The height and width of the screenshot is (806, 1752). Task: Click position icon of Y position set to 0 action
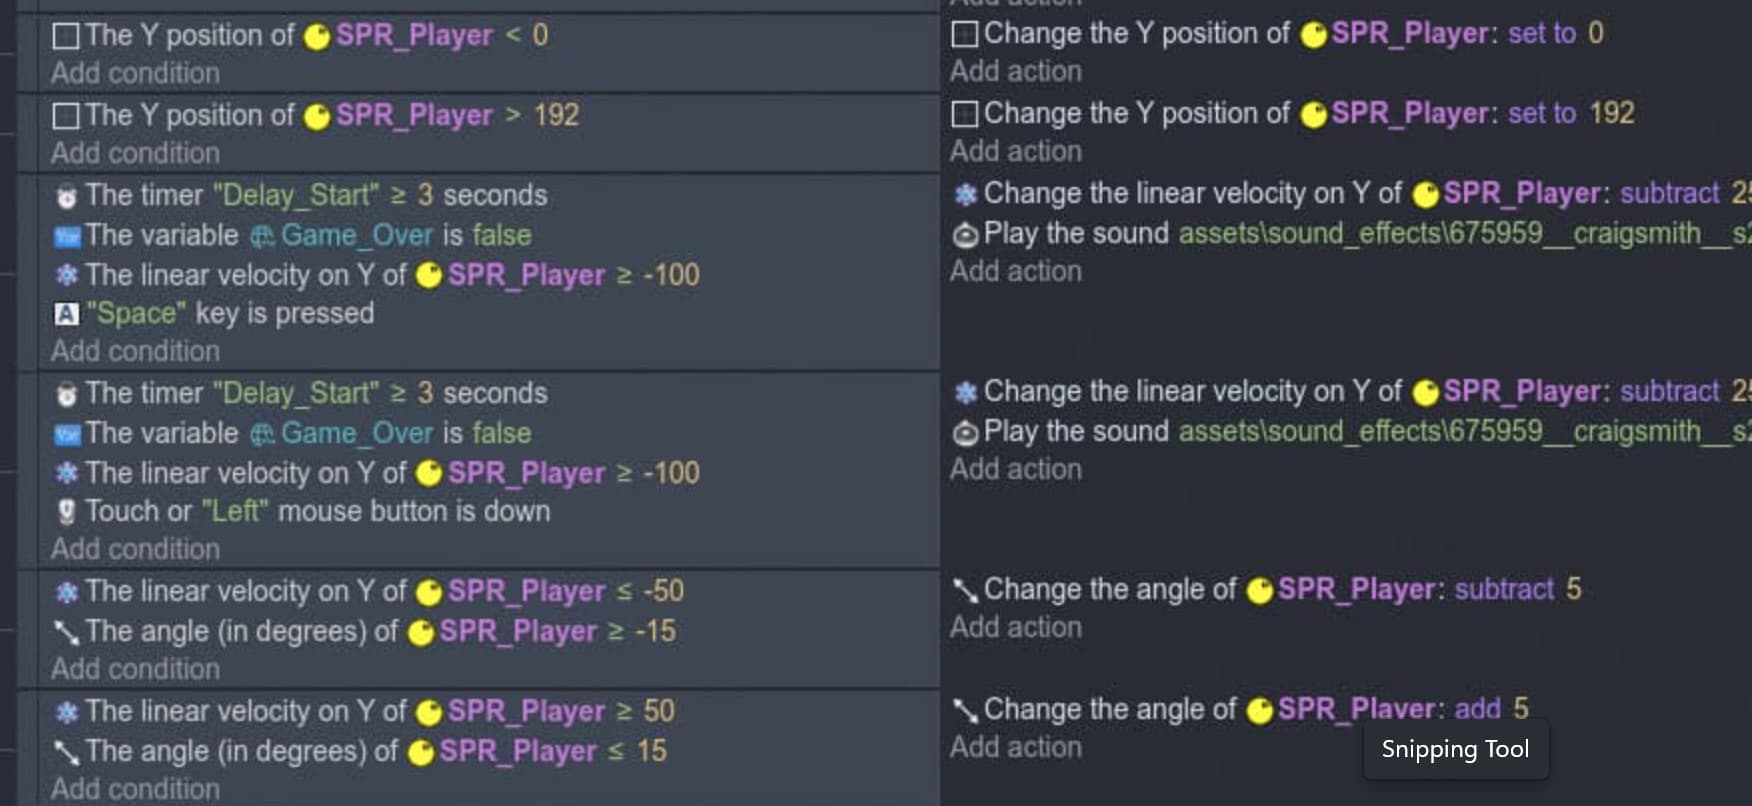(965, 34)
